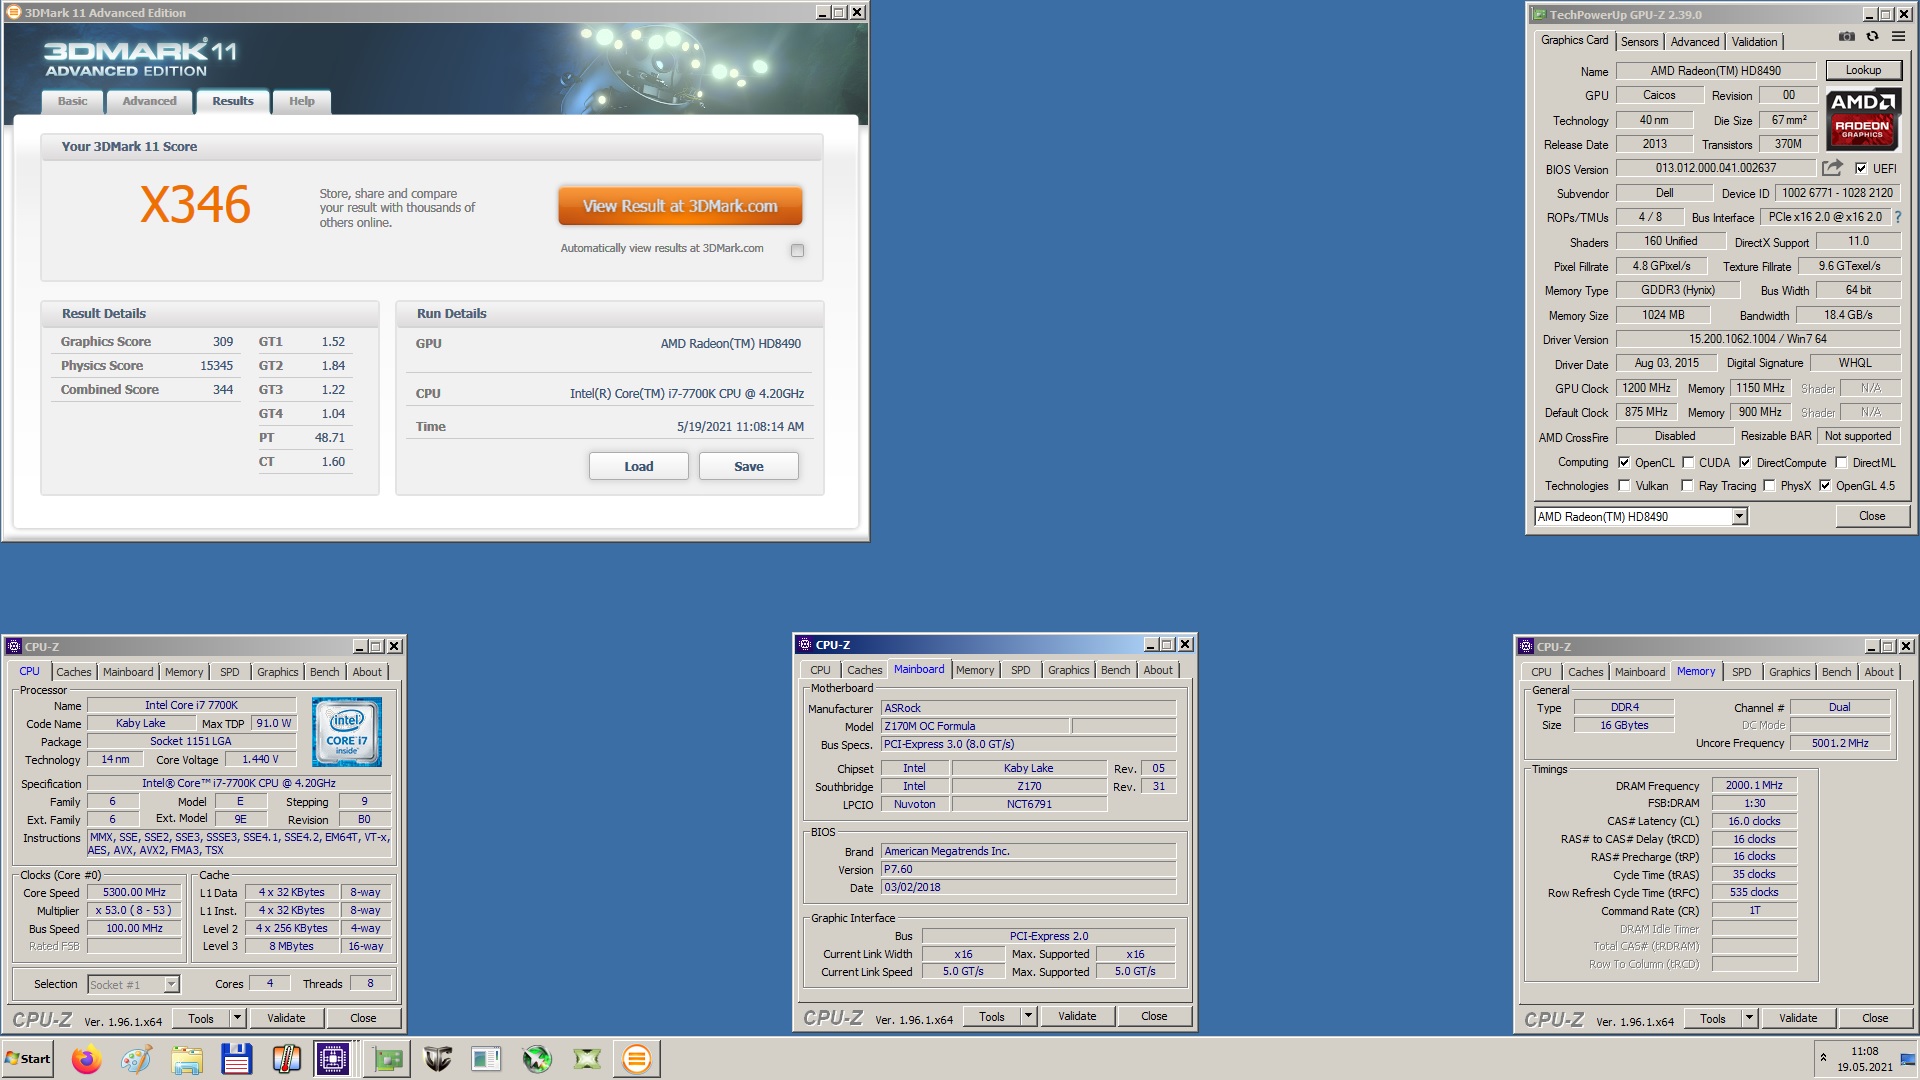Screen dimensions: 1920x1080
Task: Click the BIOS export share icon in GPU-Z
Action: point(1832,168)
